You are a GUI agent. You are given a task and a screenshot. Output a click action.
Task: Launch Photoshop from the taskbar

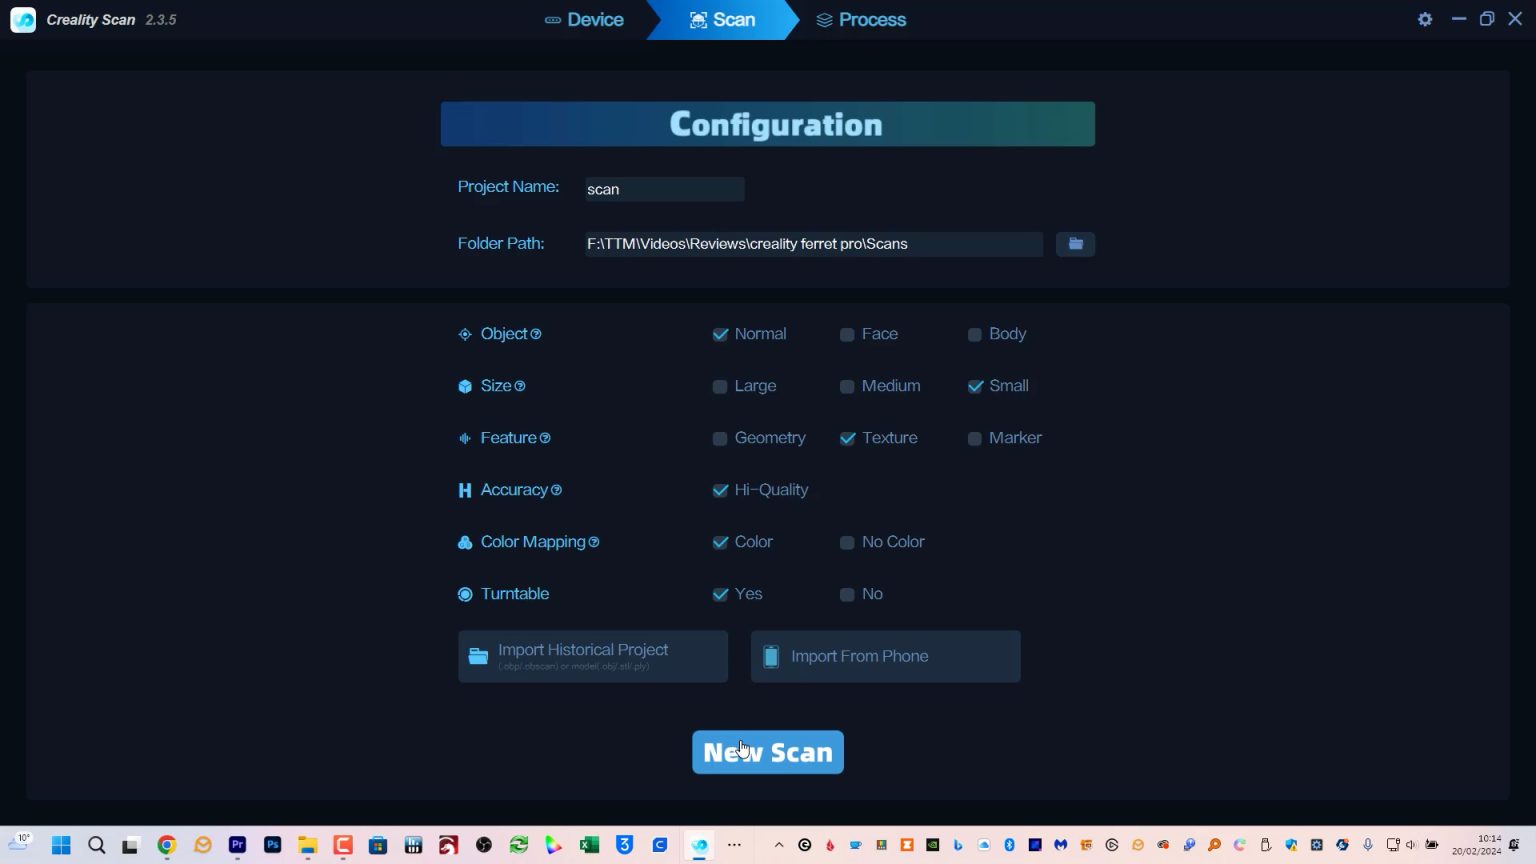tap(272, 845)
